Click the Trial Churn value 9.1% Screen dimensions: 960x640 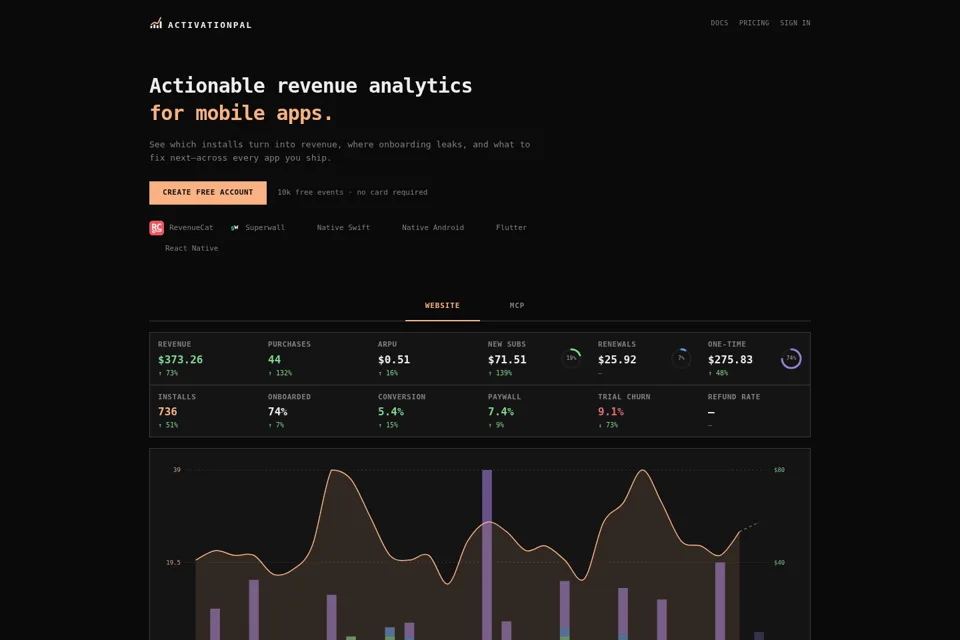[x=611, y=412]
